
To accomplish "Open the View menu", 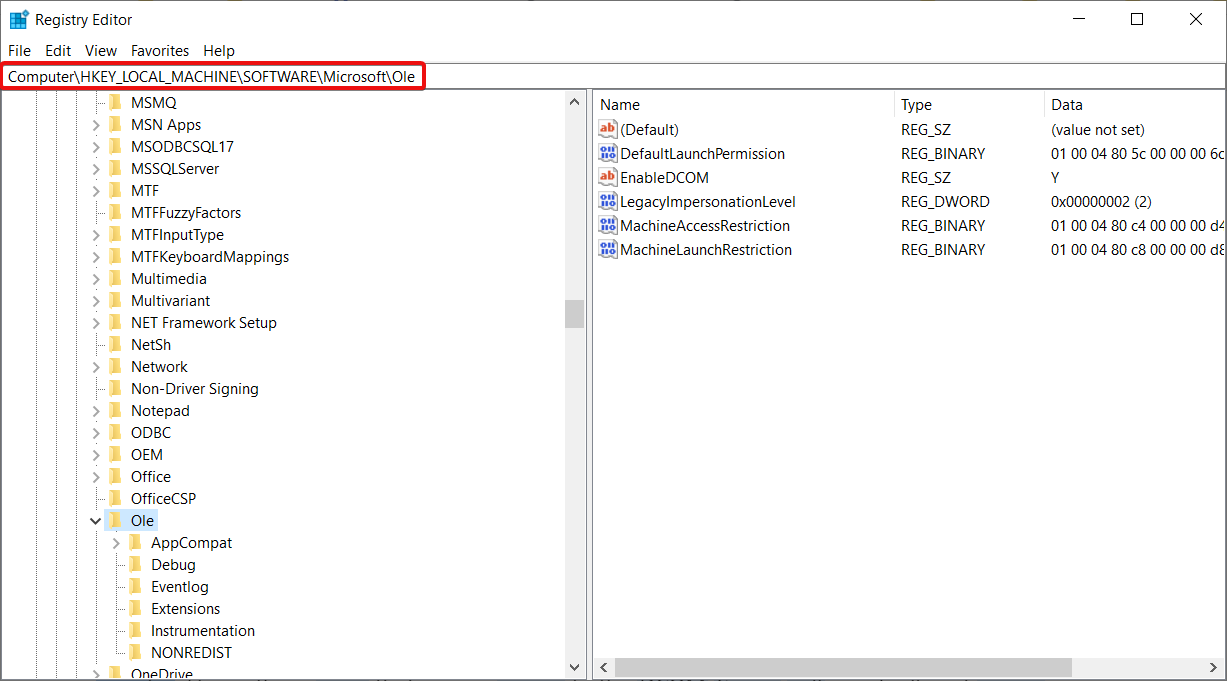I will point(101,50).
